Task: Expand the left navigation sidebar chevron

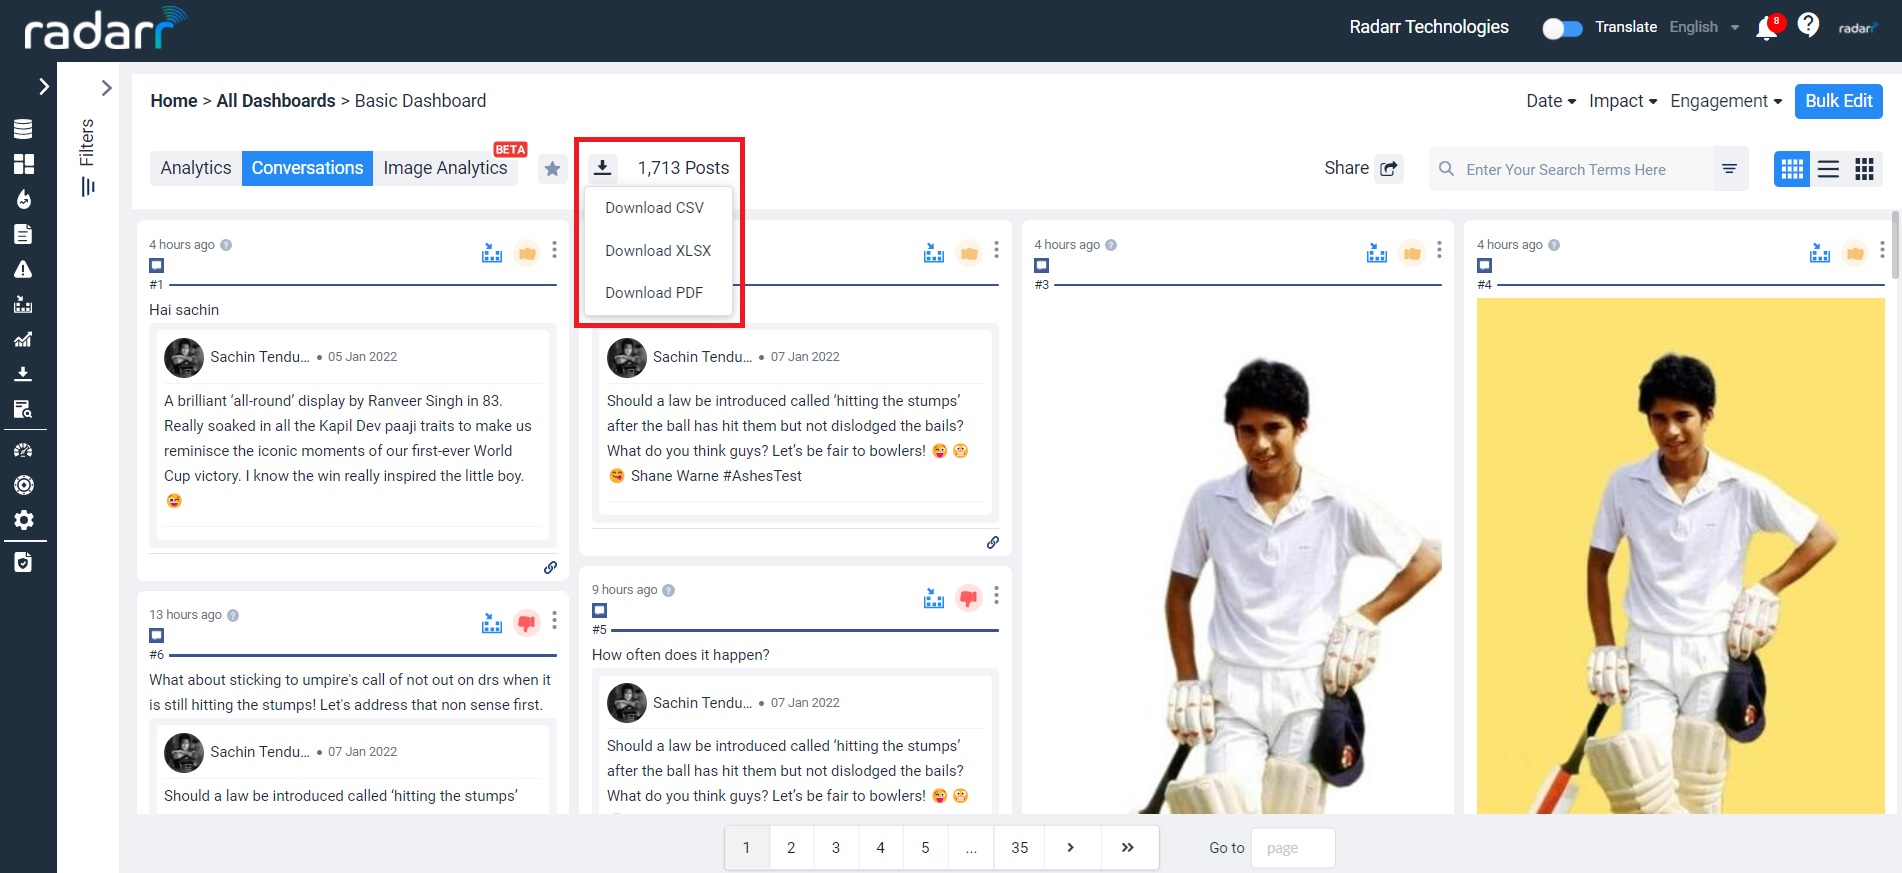Action: (43, 87)
